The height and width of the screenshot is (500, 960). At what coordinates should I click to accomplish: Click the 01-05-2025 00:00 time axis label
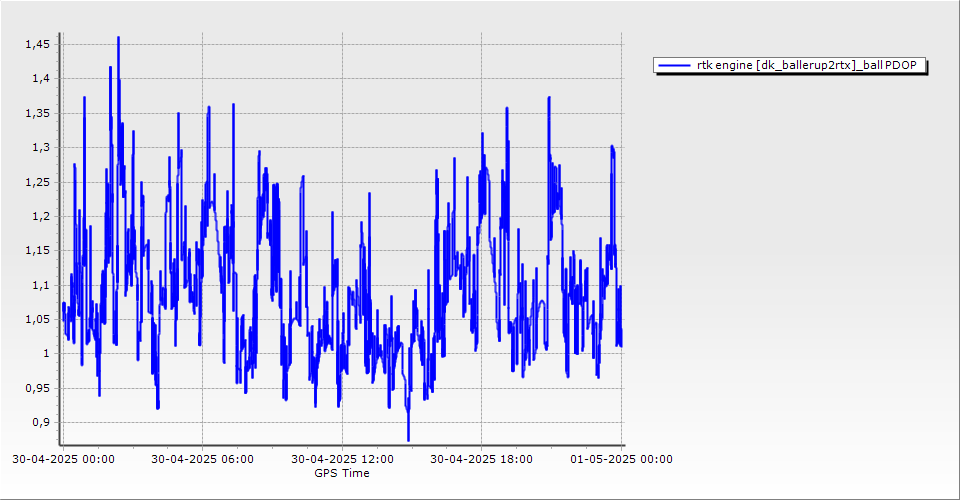[x=621, y=459]
